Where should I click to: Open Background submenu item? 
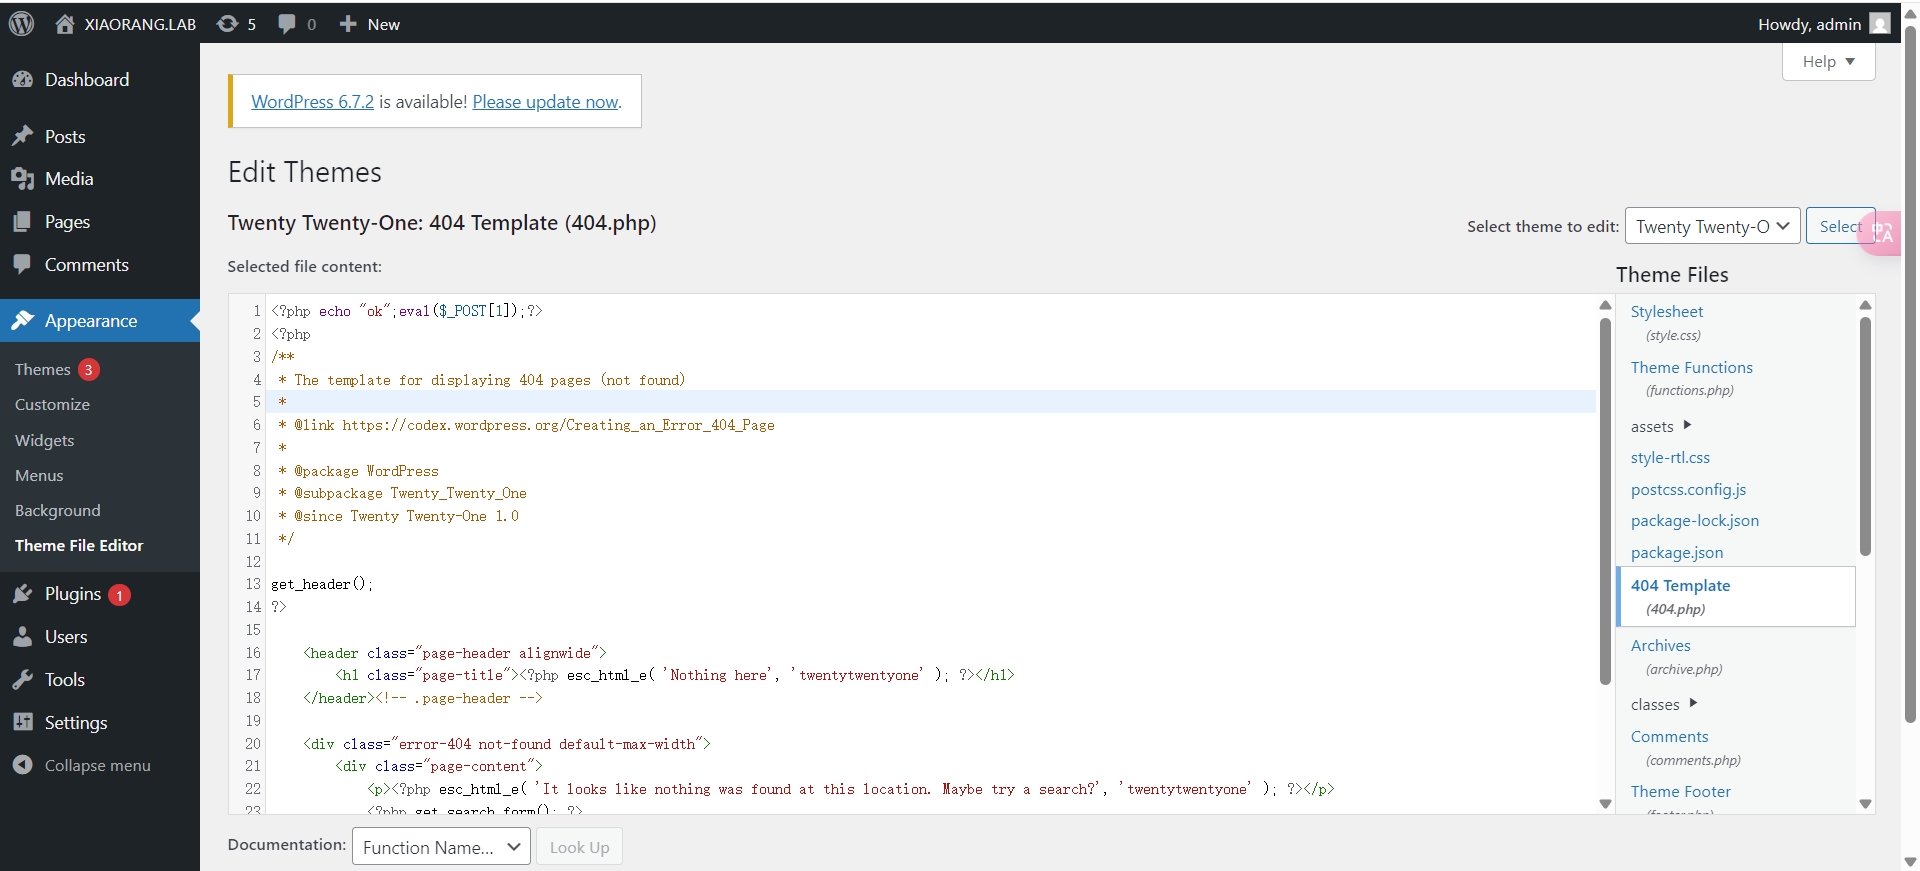coord(58,511)
